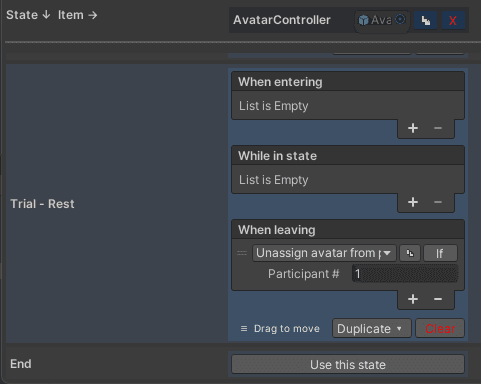
Task: Click the Drag to move handle
Action: point(280,329)
